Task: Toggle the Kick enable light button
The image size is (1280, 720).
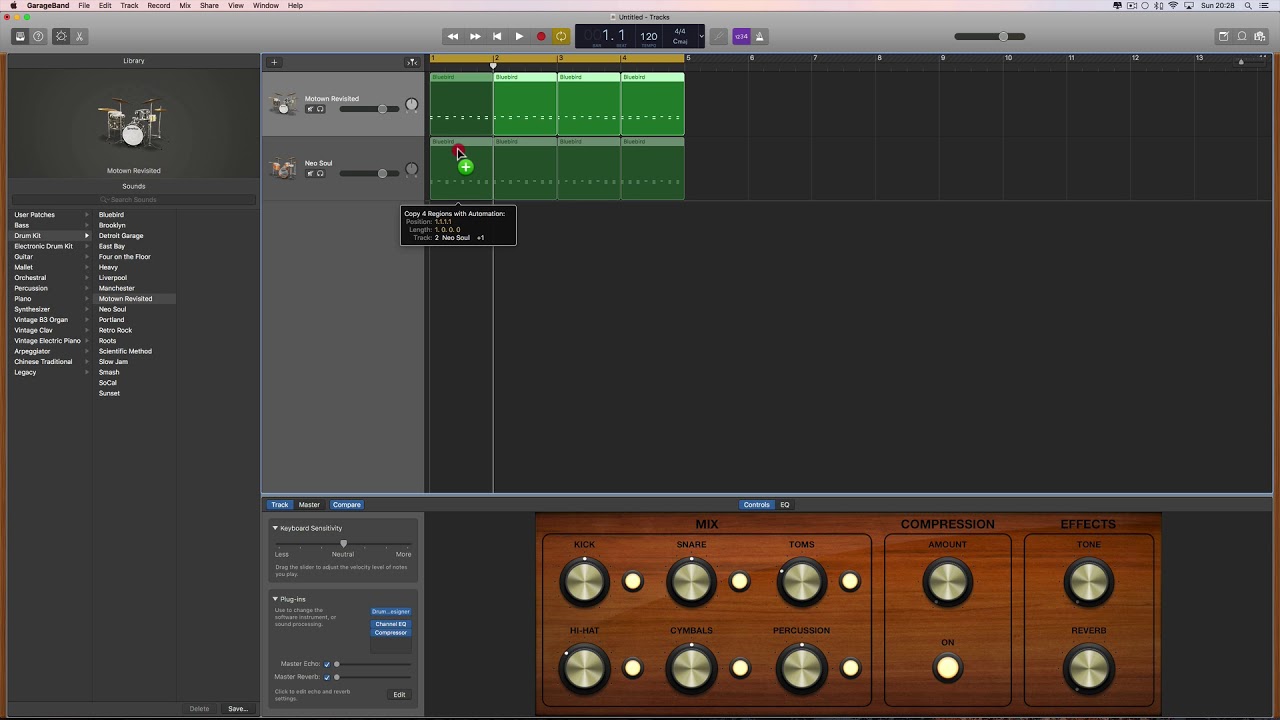Action: pos(632,581)
